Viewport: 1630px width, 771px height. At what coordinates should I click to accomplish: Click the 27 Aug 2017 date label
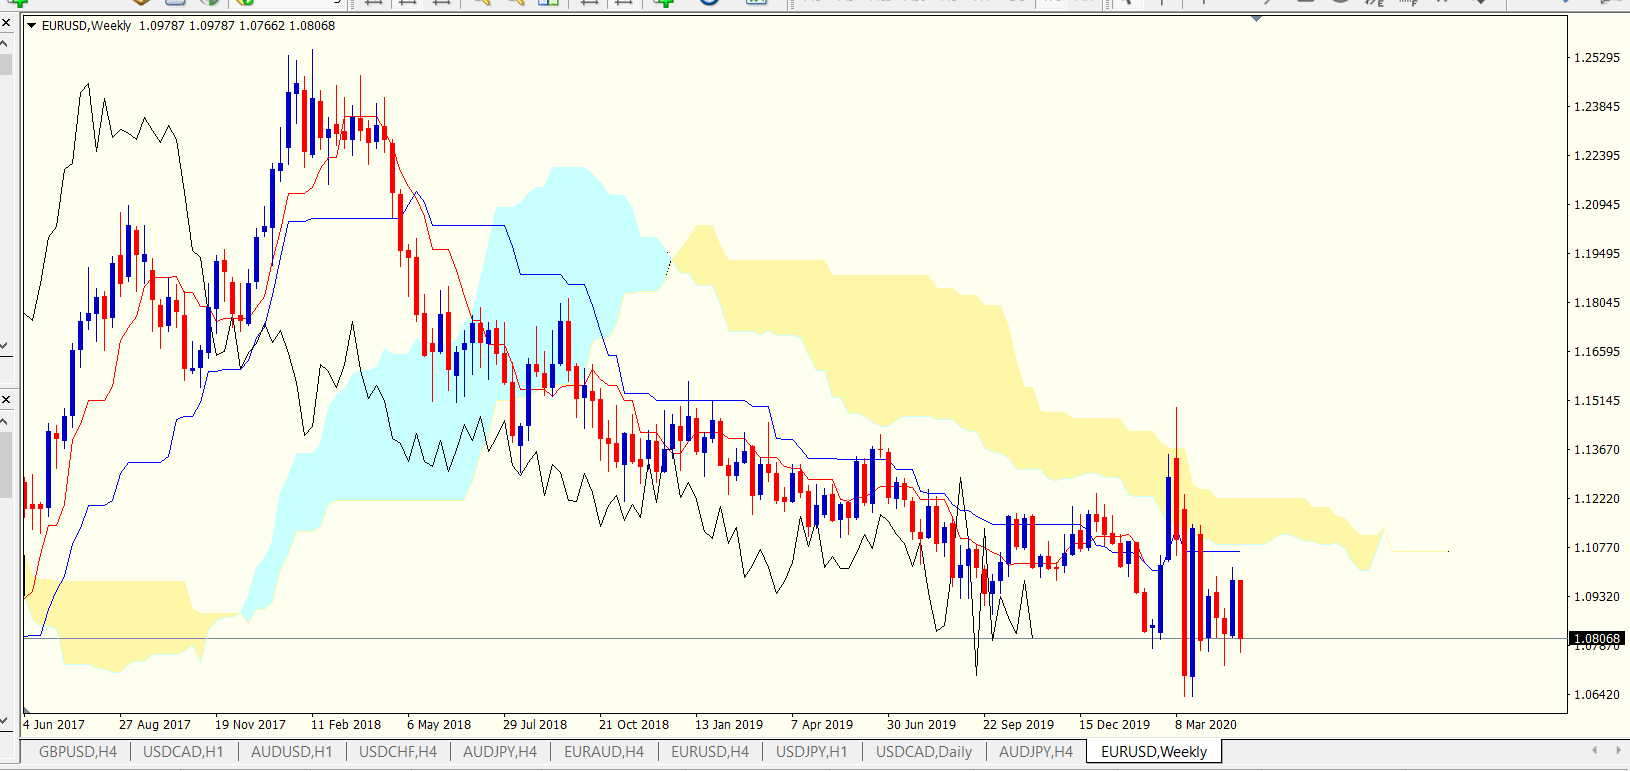coord(155,725)
